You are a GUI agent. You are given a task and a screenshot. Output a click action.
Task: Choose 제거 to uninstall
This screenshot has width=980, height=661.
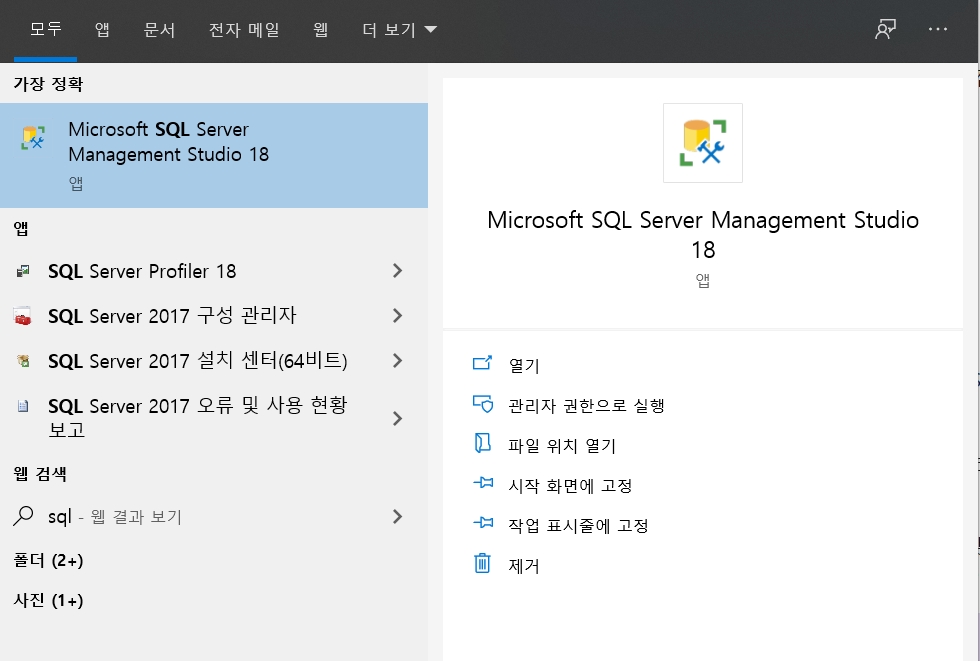524,565
